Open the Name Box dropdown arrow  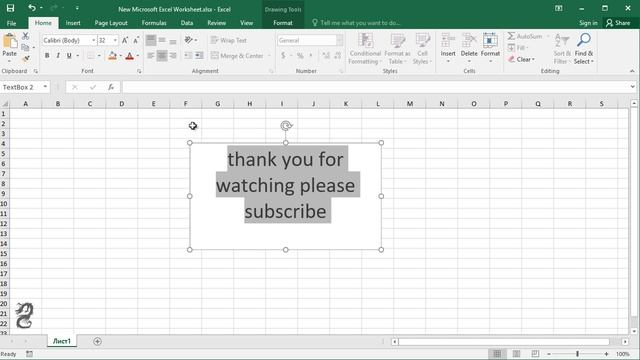pos(45,87)
